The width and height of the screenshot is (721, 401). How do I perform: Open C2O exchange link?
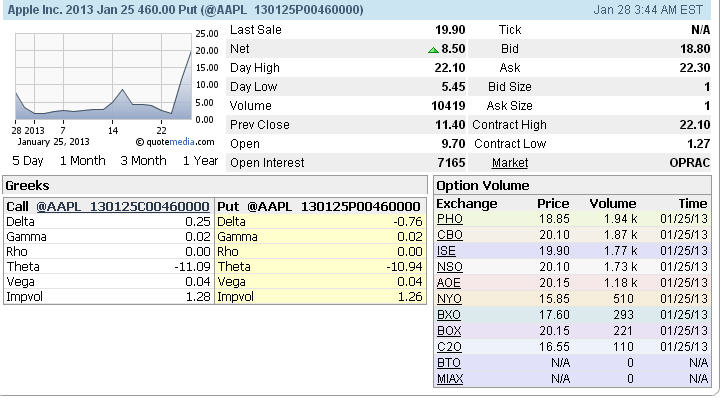[449, 347]
